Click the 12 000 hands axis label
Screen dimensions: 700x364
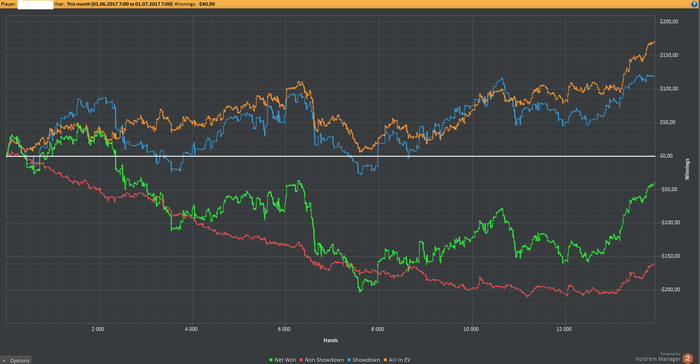pyautogui.click(x=564, y=329)
